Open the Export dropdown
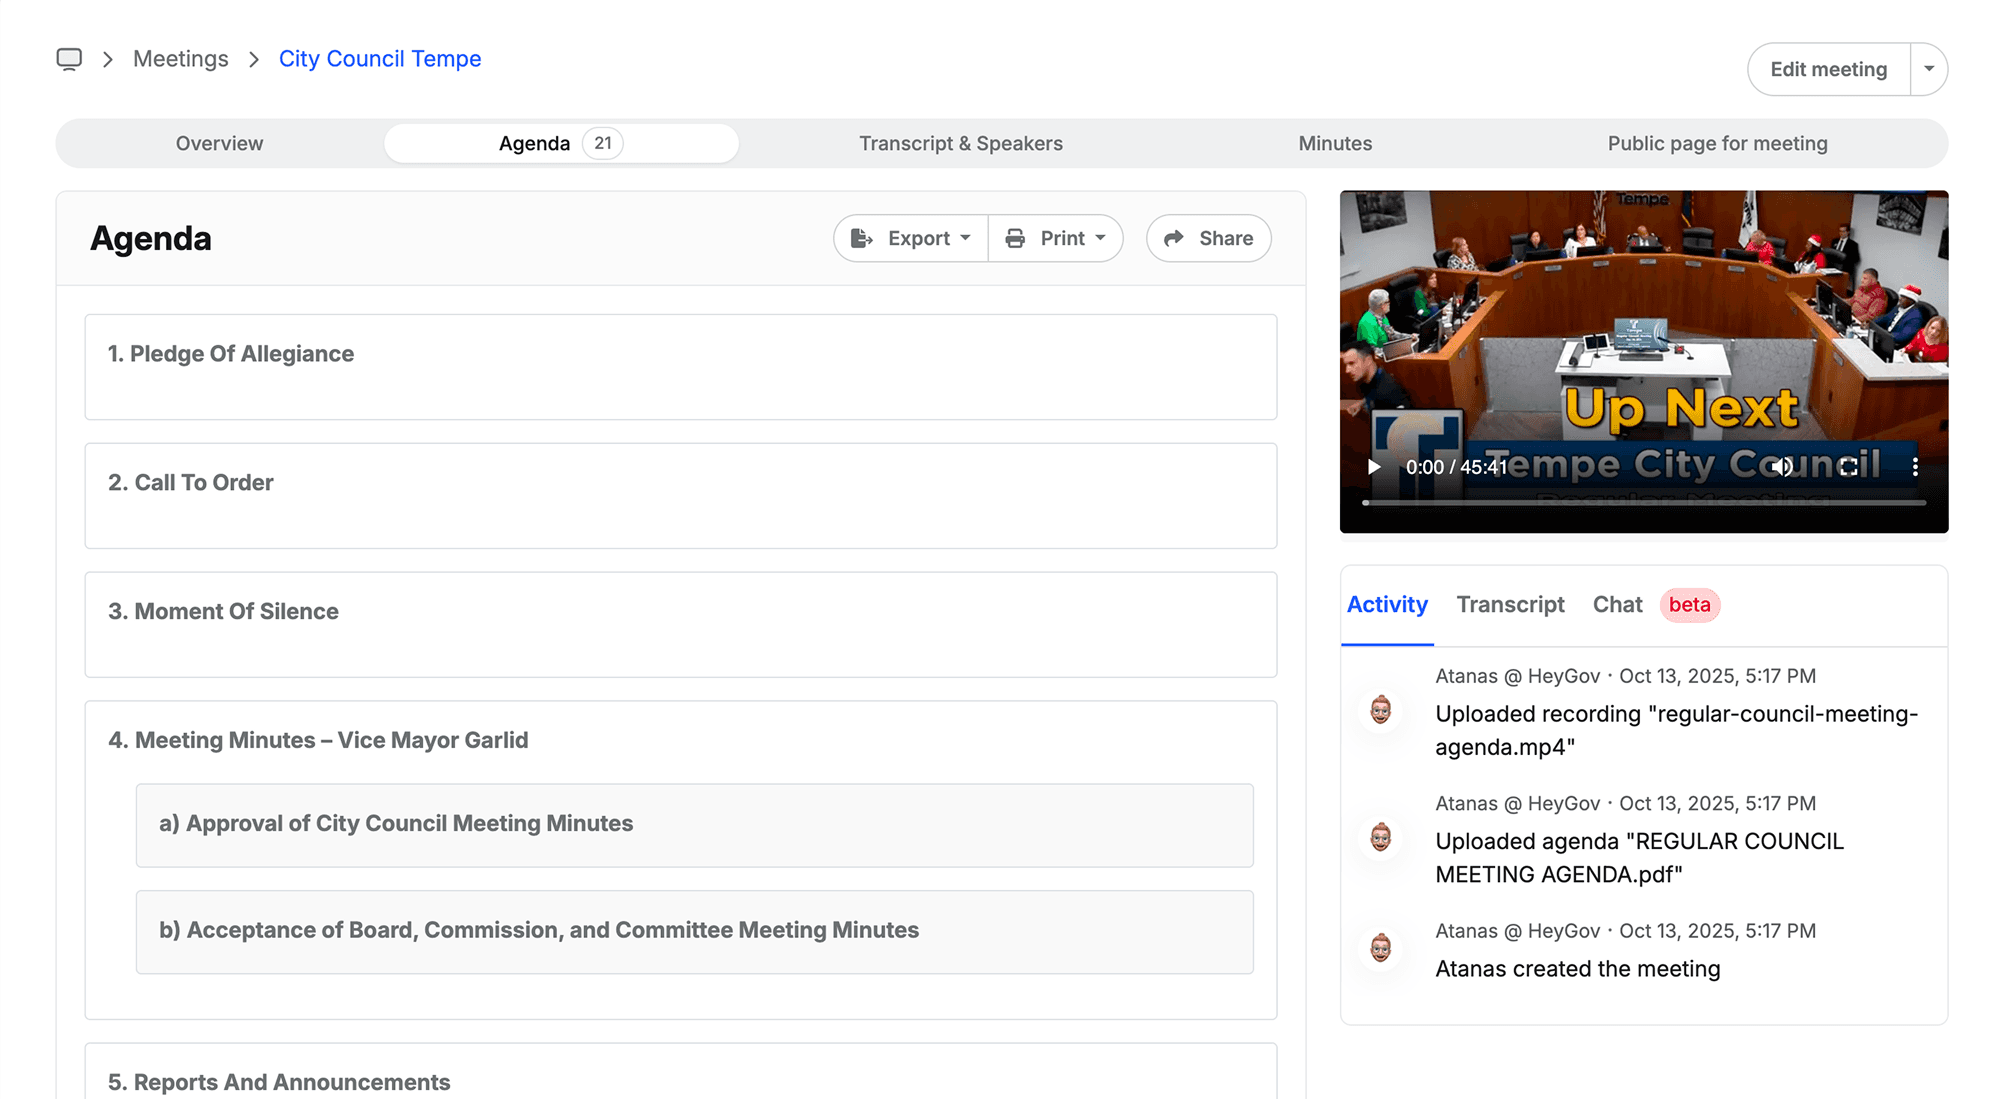This screenshot has width=2000, height=1099. tap(911, 238)
